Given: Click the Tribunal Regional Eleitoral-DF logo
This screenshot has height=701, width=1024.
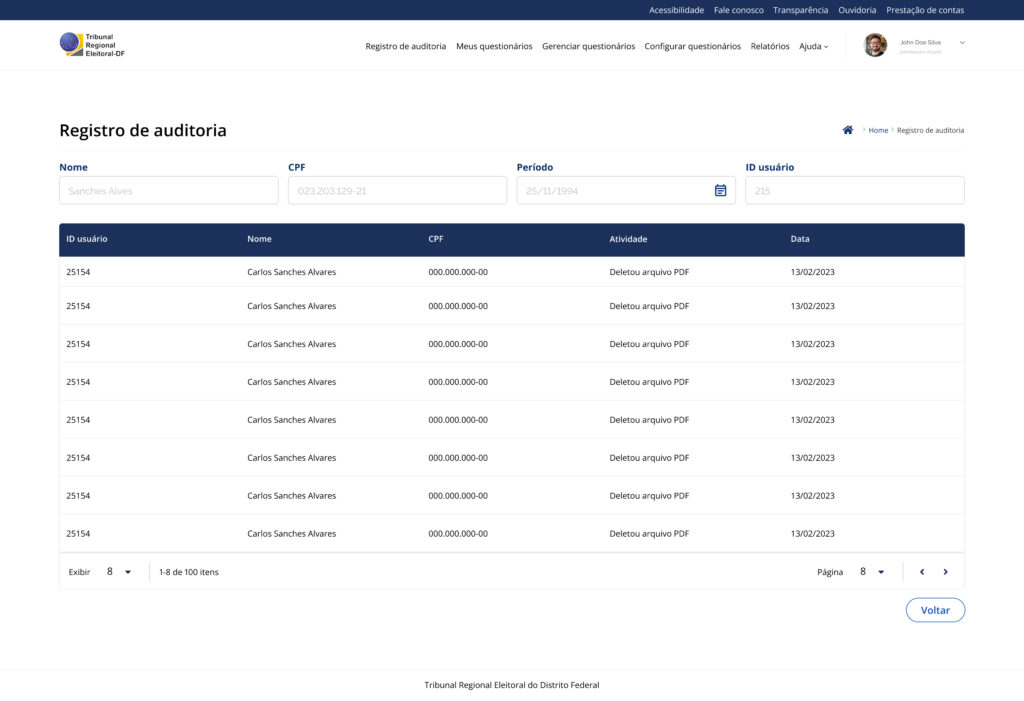Looking at the screenshot, I should (x=92, y=45).
